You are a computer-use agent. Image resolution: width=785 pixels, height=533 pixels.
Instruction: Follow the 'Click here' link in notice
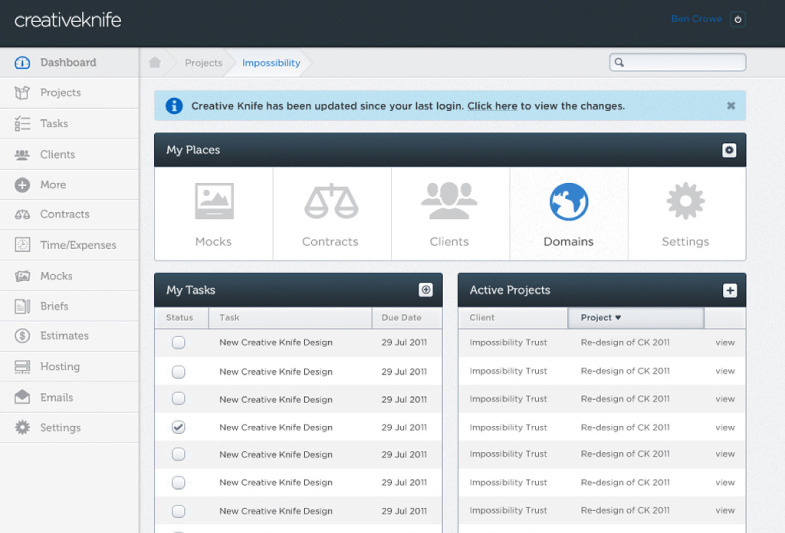492,106
